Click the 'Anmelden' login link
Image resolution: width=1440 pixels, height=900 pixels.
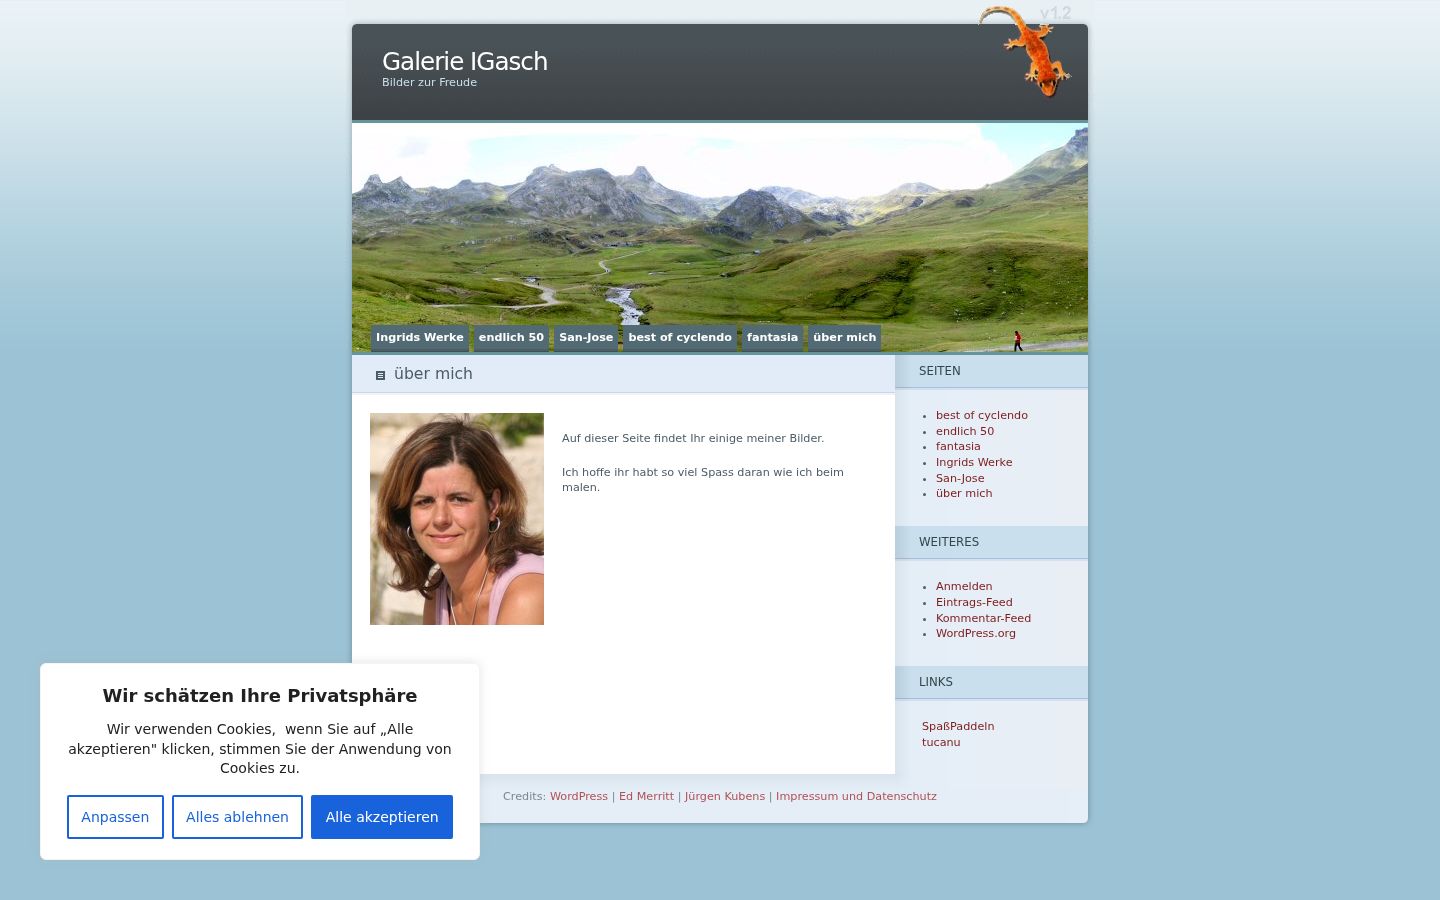pos(964,587)
